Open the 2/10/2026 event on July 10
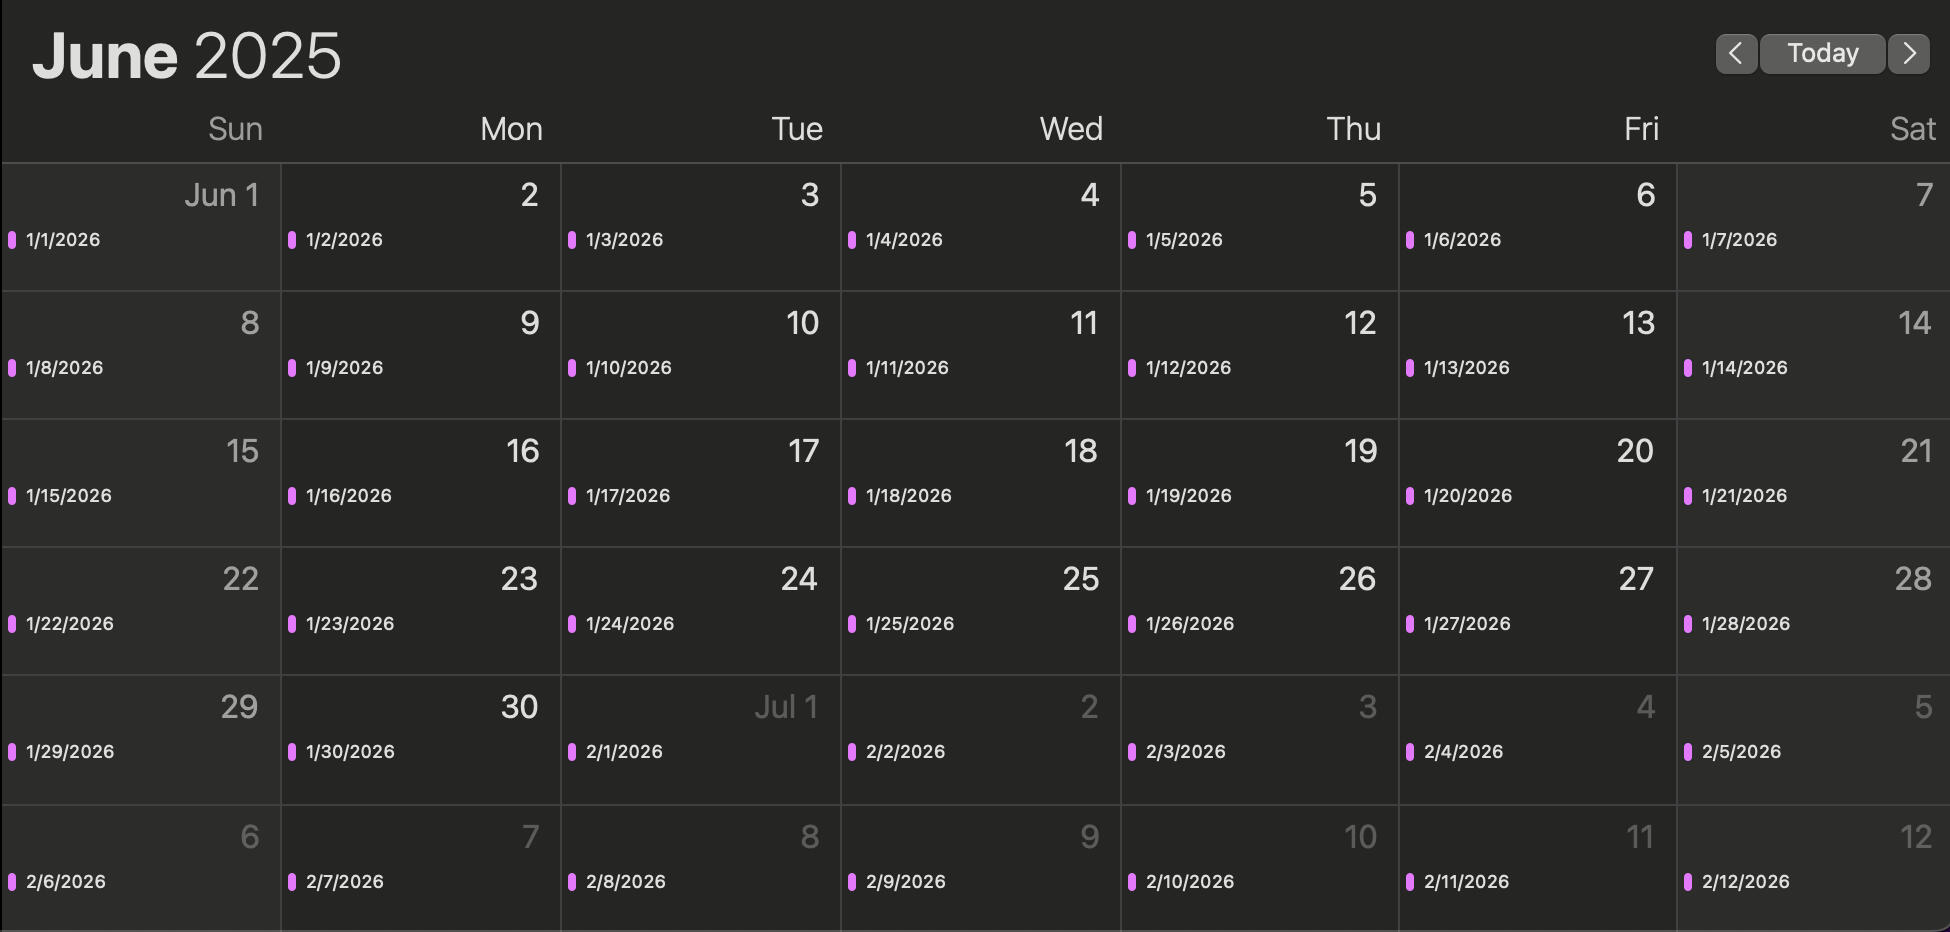Viewport: 1950px width, 932px height. [1189, 882]
